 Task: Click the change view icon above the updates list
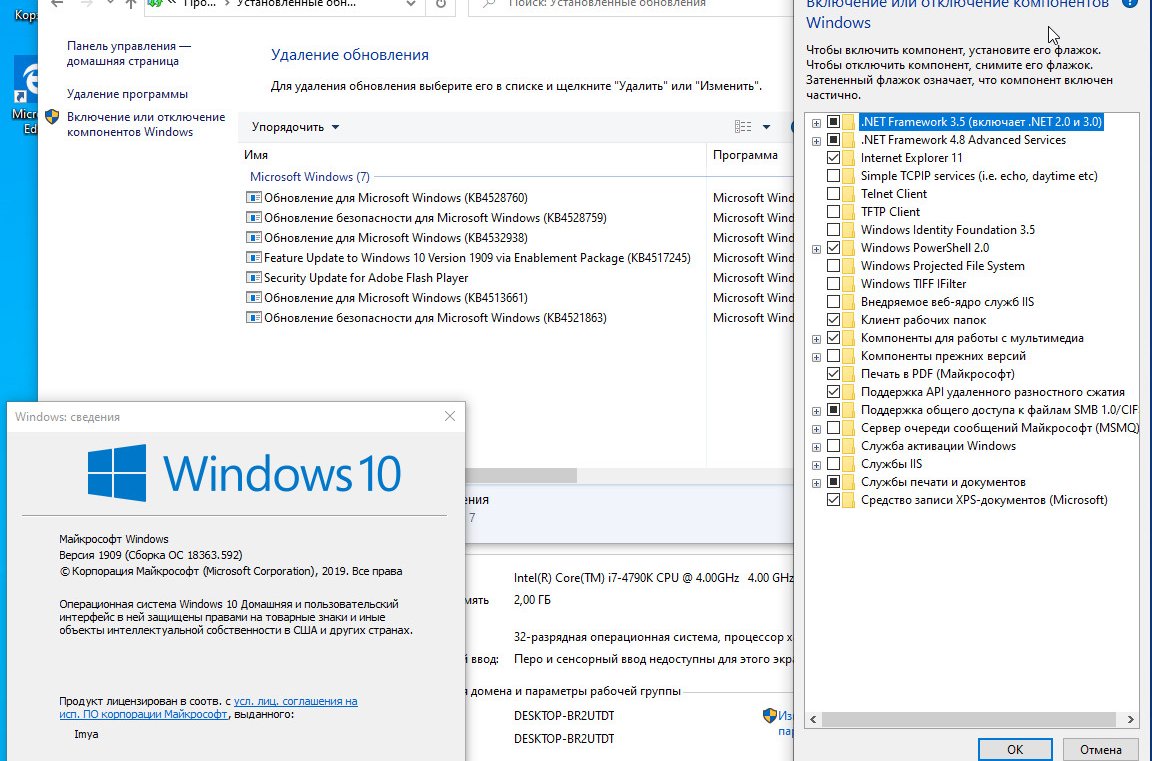[743, 127]
